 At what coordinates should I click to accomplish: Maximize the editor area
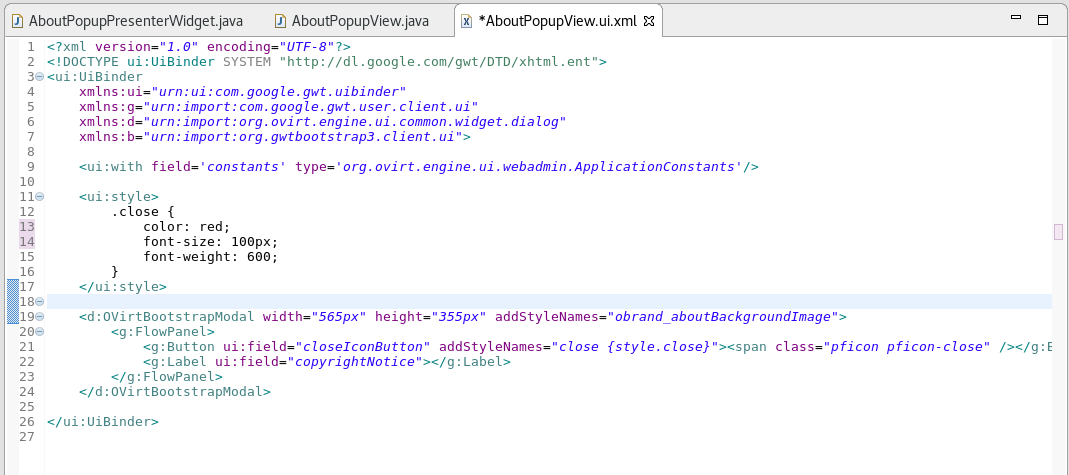[1042, 20]
